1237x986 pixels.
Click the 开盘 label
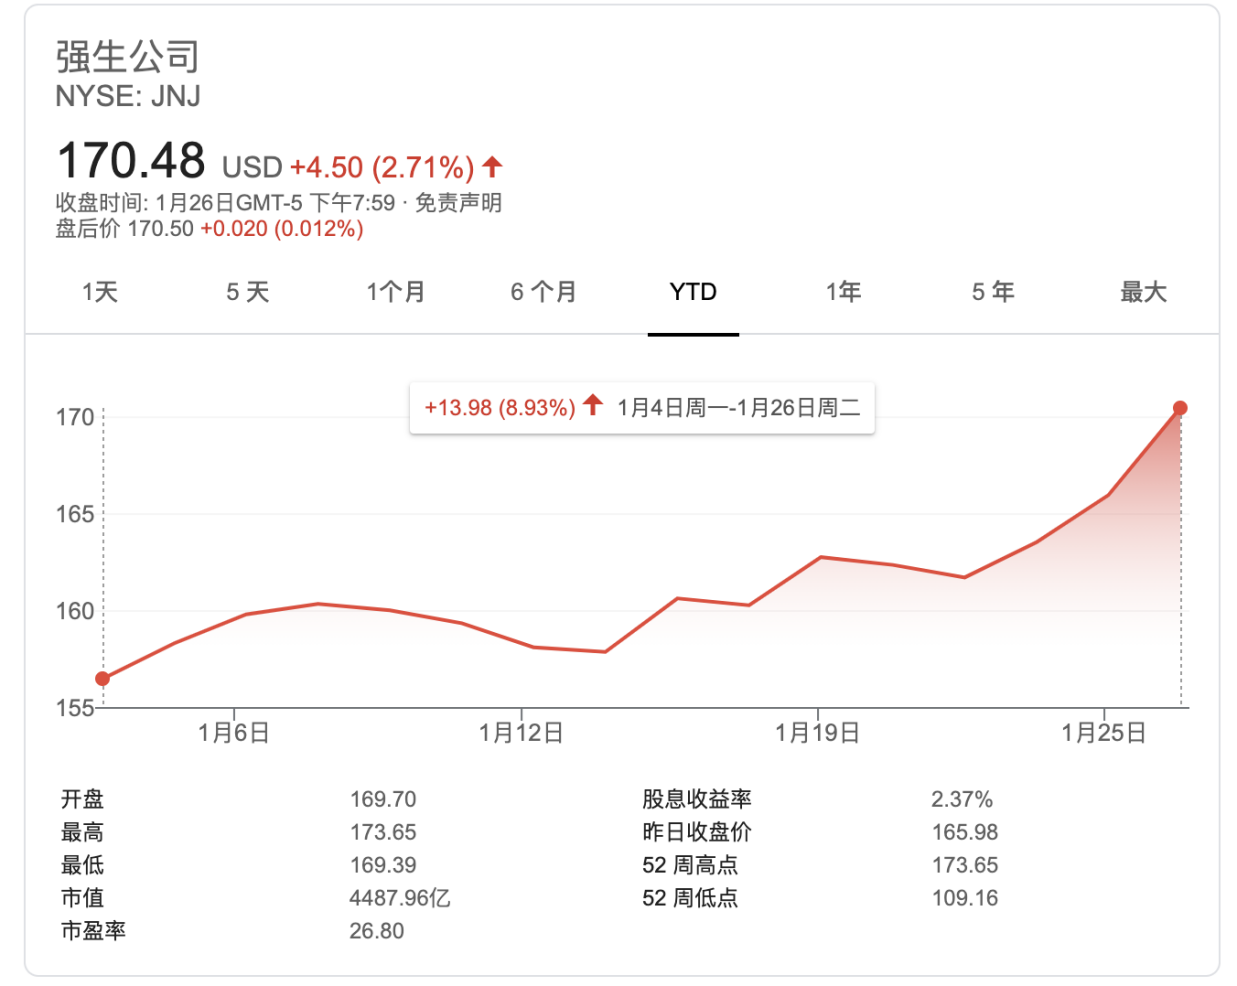82,799
